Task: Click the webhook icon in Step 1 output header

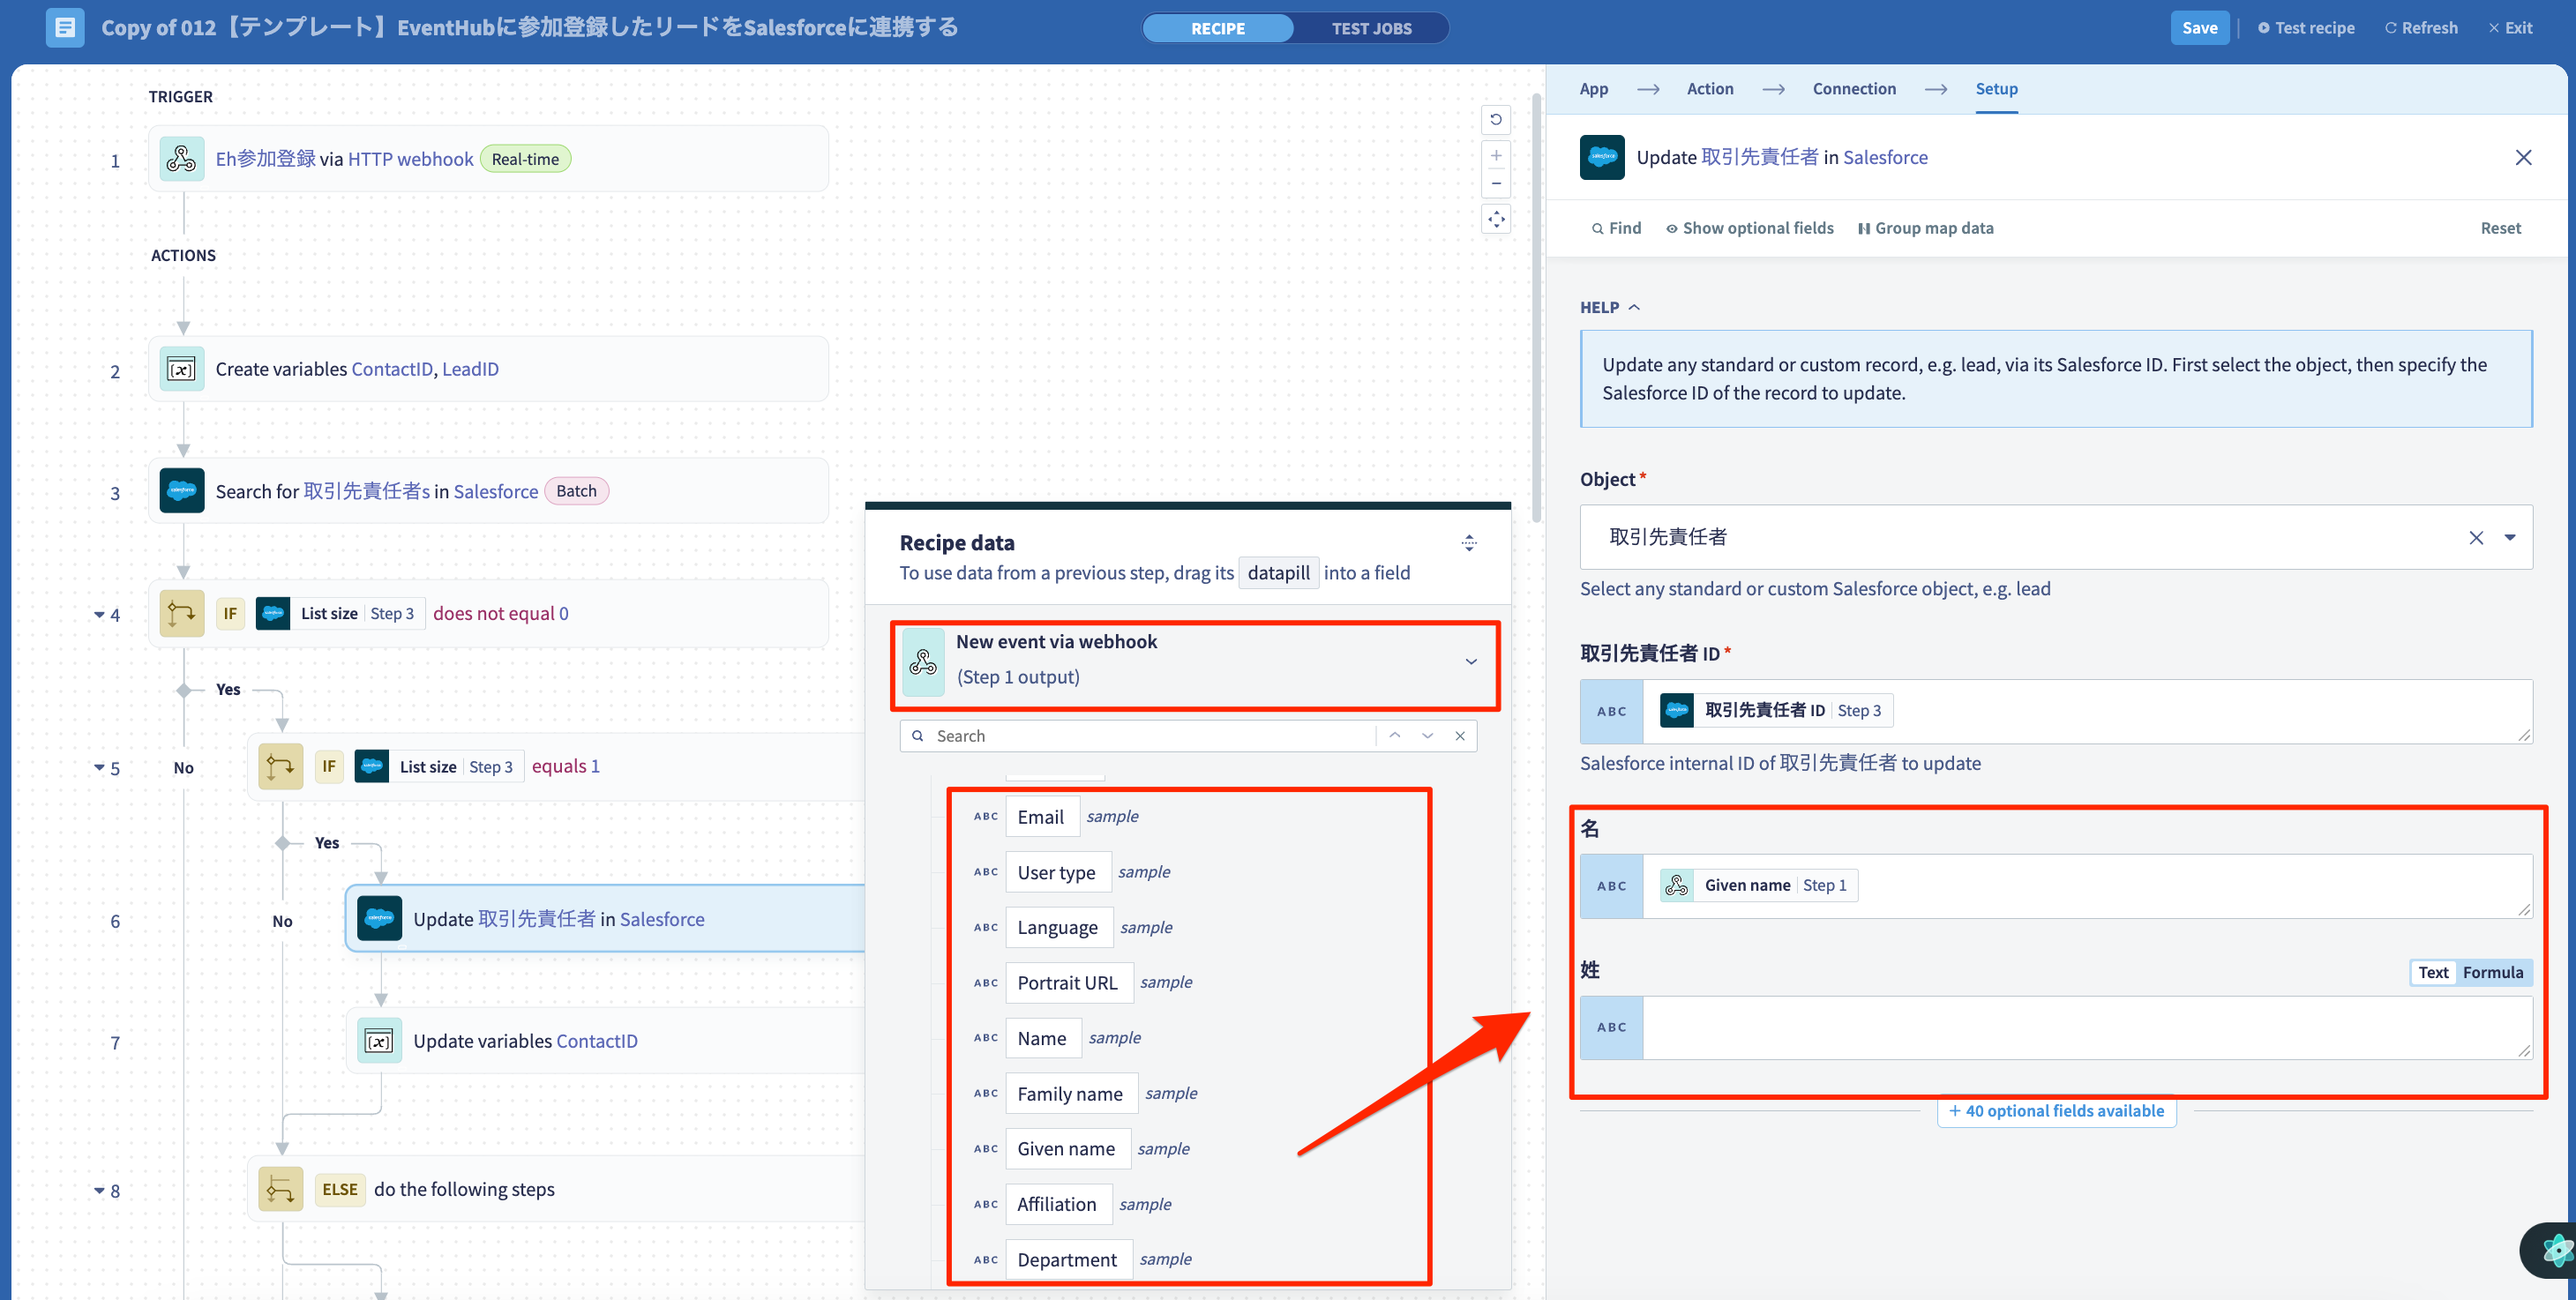Action: tap(922, 661)
